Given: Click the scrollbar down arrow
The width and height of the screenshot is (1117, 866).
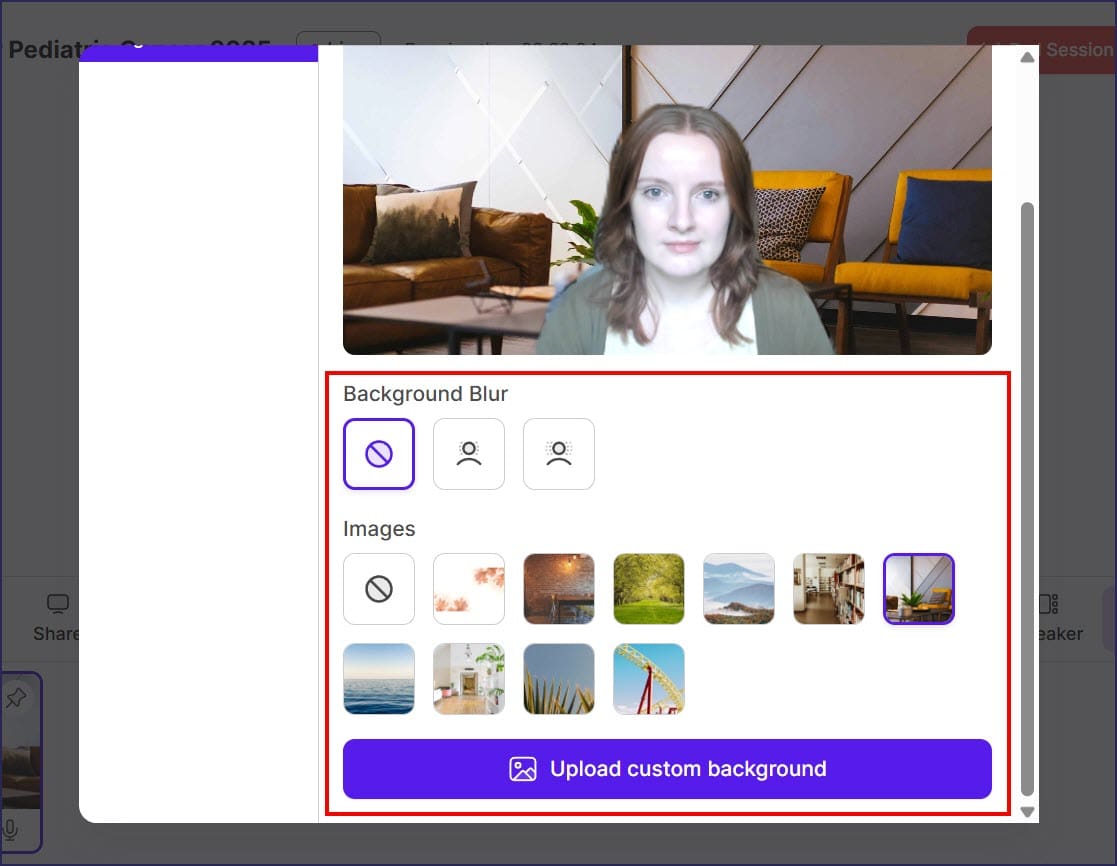Looking at the screenshot, I should [1027, 811].
